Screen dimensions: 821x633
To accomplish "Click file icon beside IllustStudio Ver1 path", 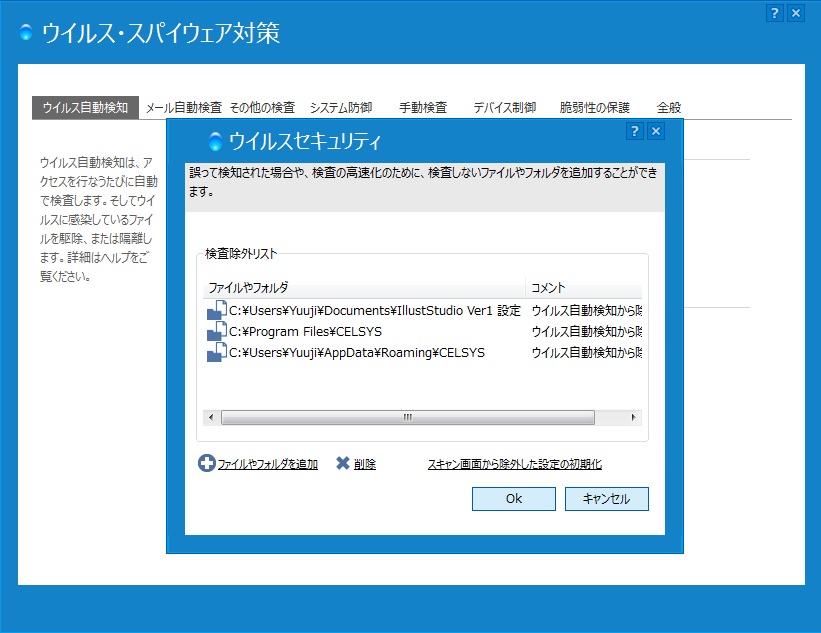I will pos(217,310).
